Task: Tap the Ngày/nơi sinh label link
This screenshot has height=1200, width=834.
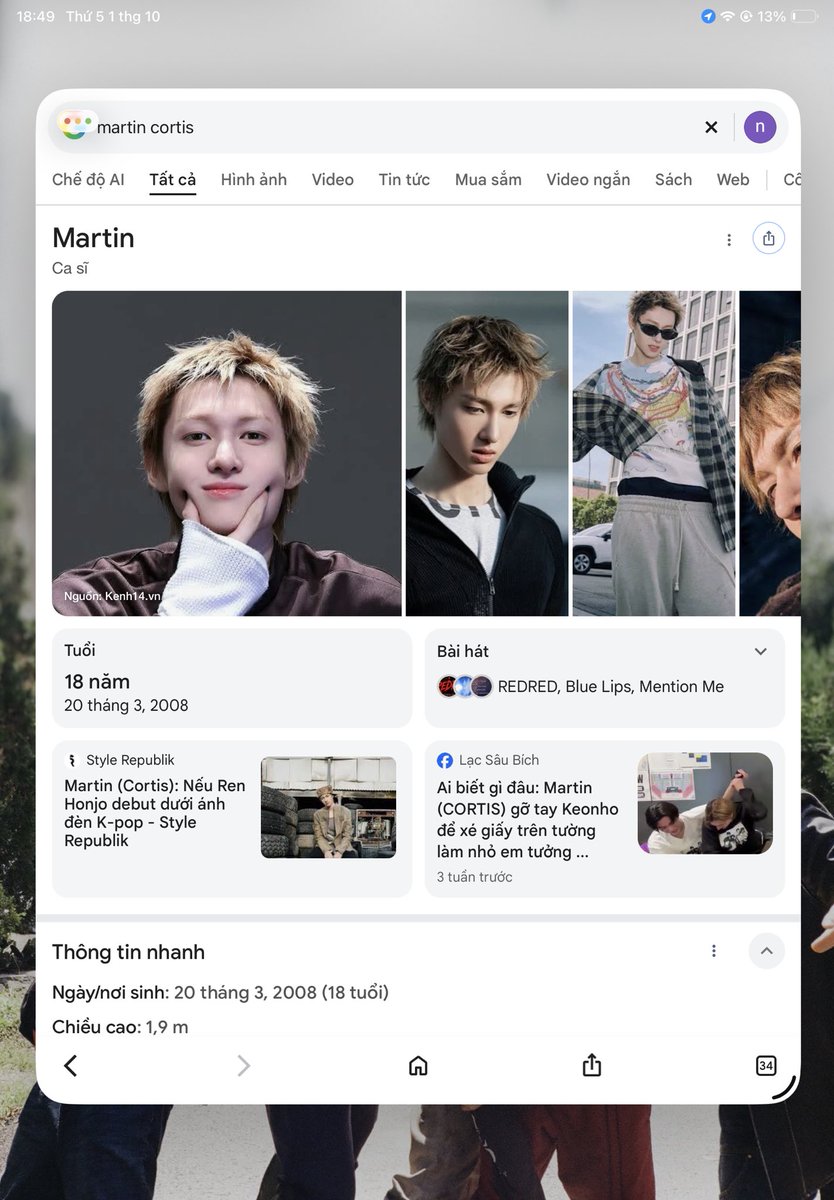Action: (x=110, y=993)
